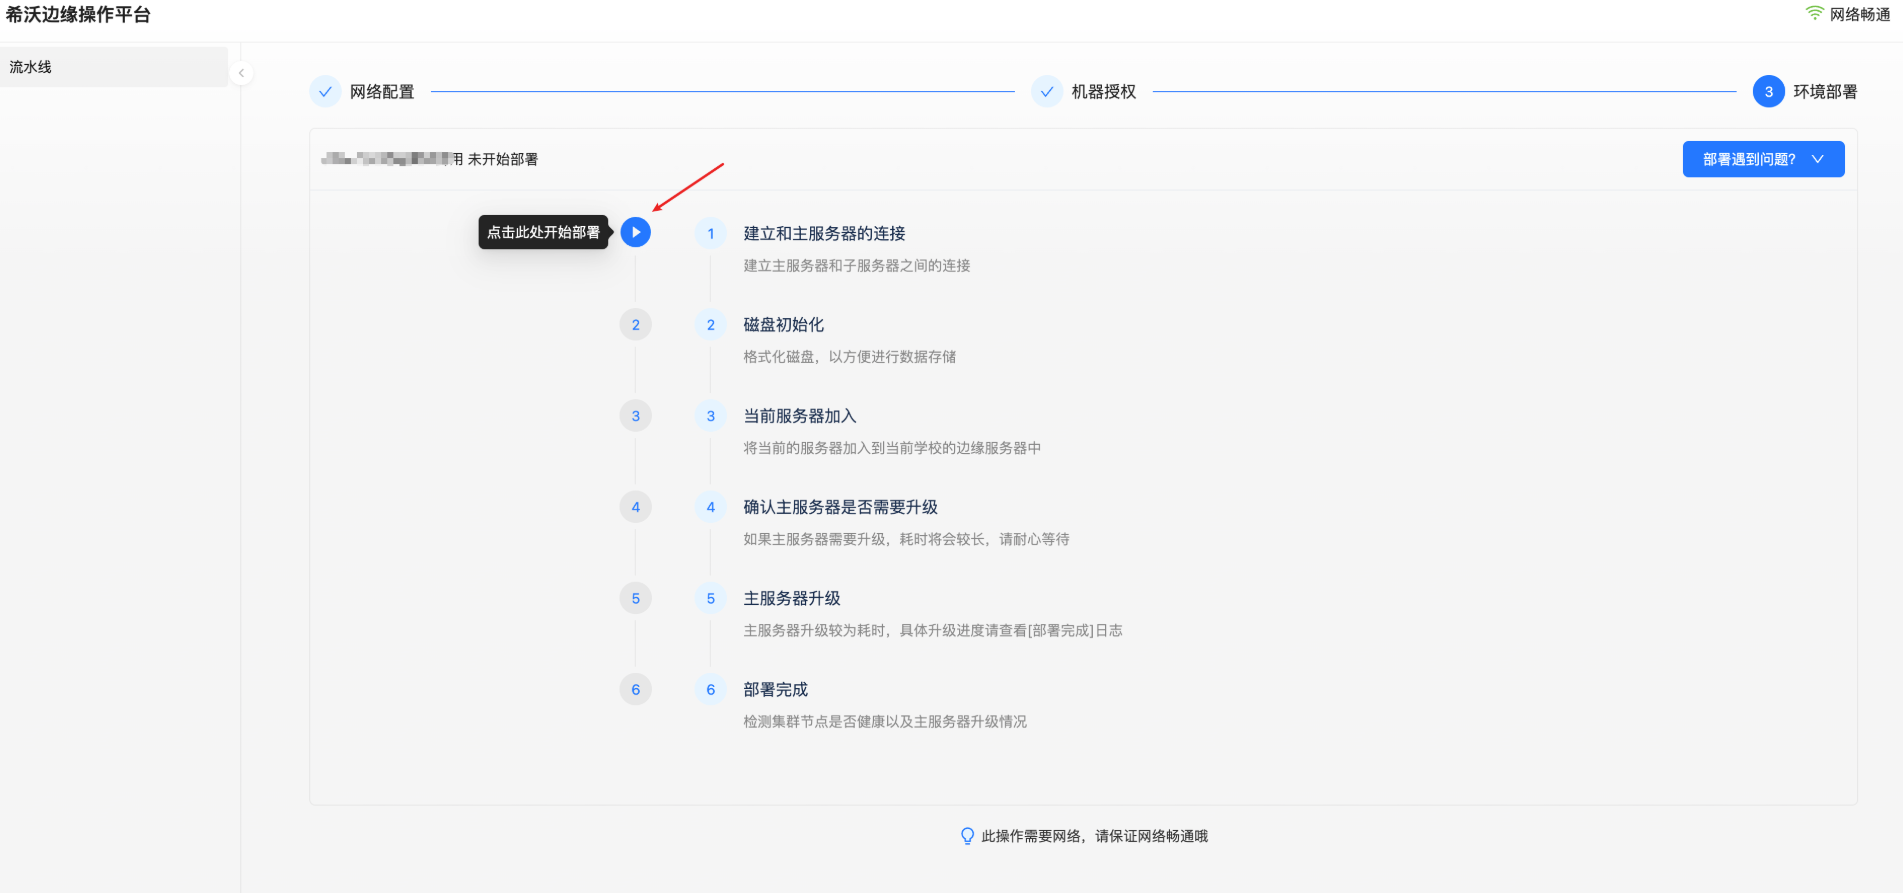Click the number 1 badge beside 建立和主服务器的连接
The height and width of the screenshot is (893, 1903).
click(x=711, y=234)
